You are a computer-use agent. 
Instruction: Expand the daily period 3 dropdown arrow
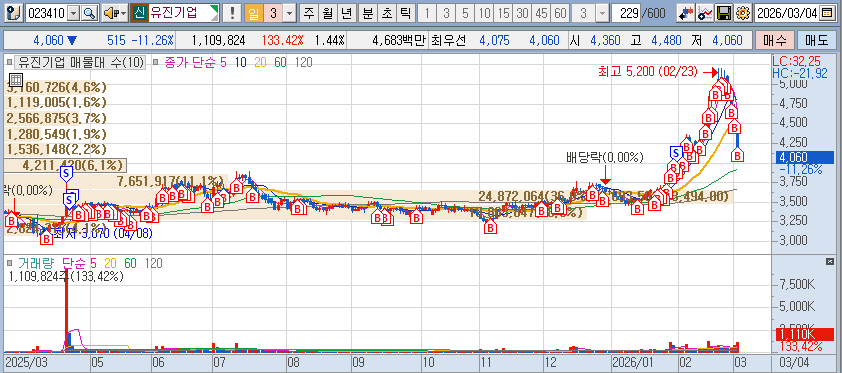[290, 13]
